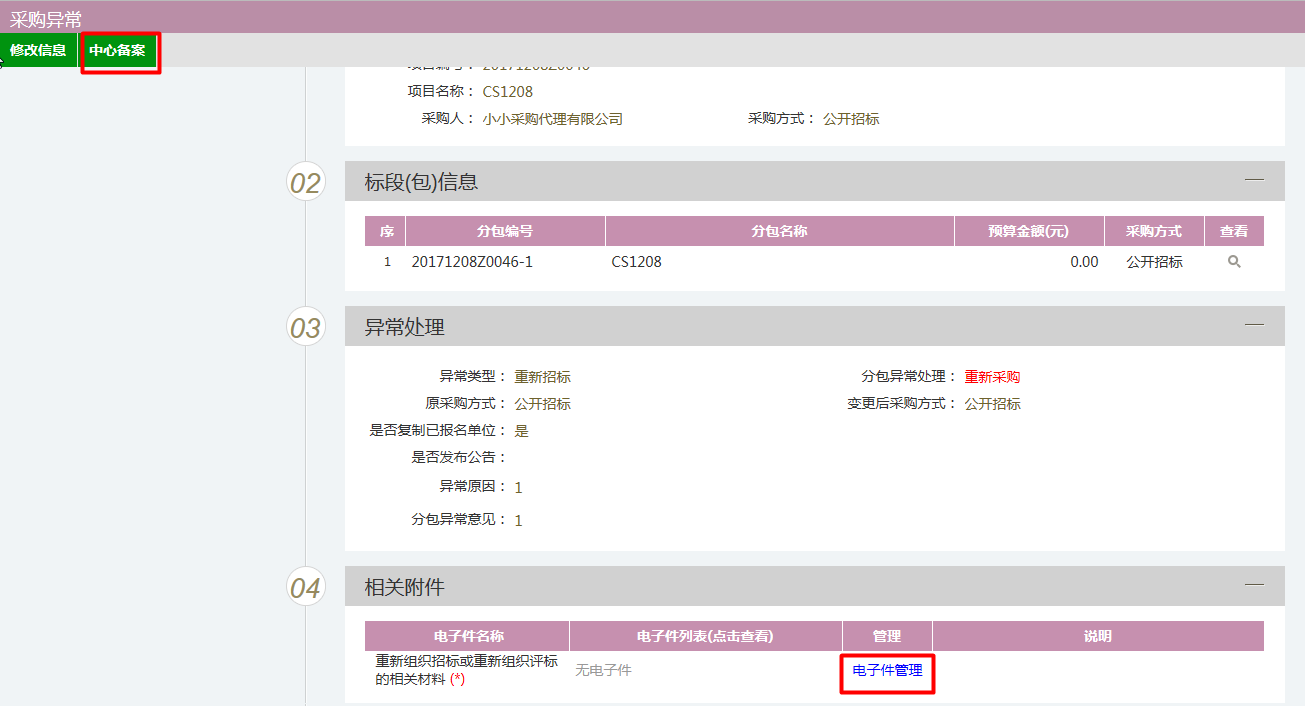This screenshot has width=1305, height=706.
Task: Click the 分包名称 column header
Action: (x=779, y=231)
